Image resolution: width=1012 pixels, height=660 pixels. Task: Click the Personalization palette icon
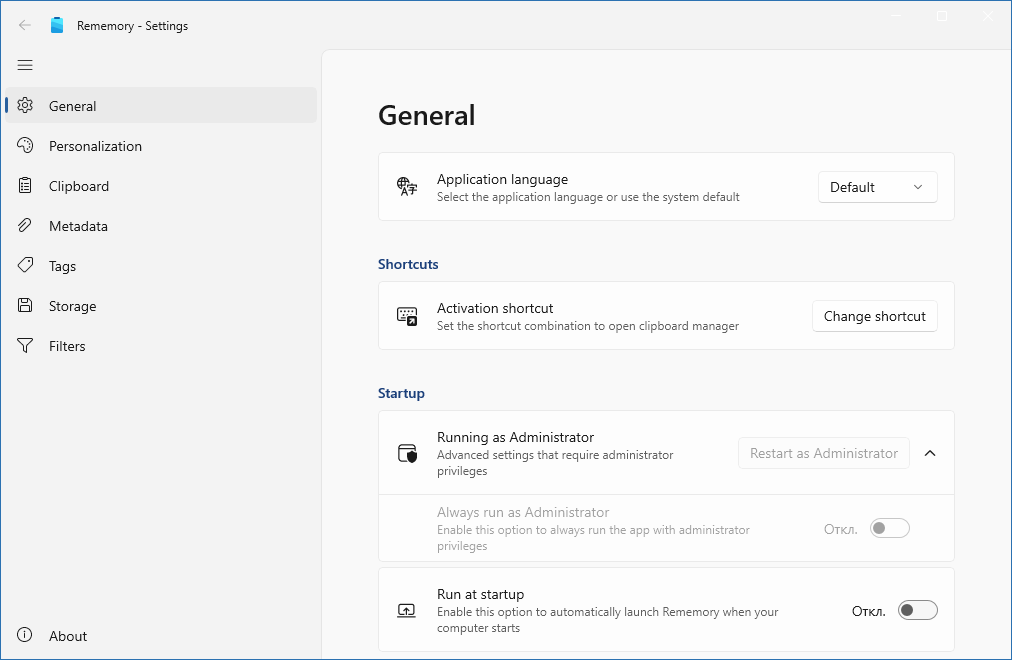(x=26, y=146)
